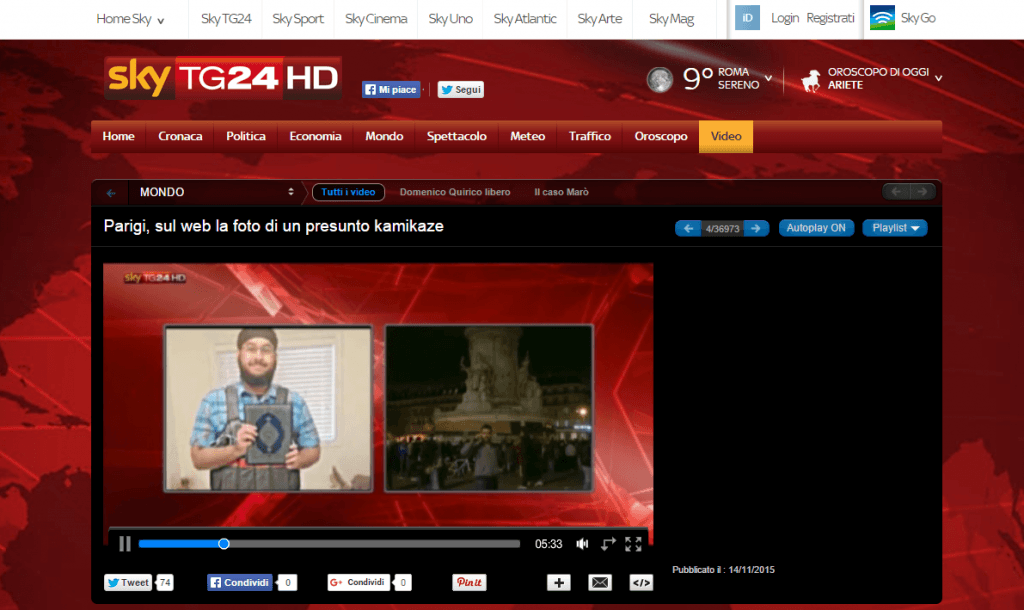Share via Google+ Condividi button
This screenshot has width=1024, height=610.
tap(359, 583)
